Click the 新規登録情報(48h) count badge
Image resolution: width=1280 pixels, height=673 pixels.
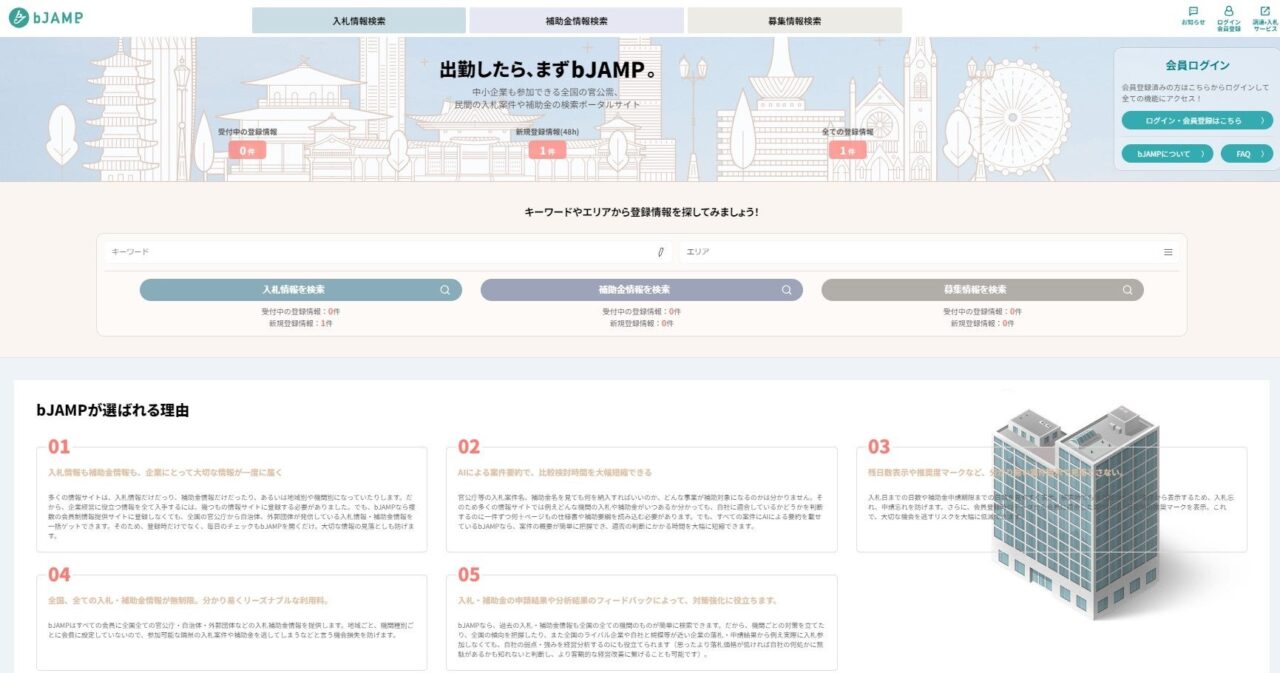[547, 150]
